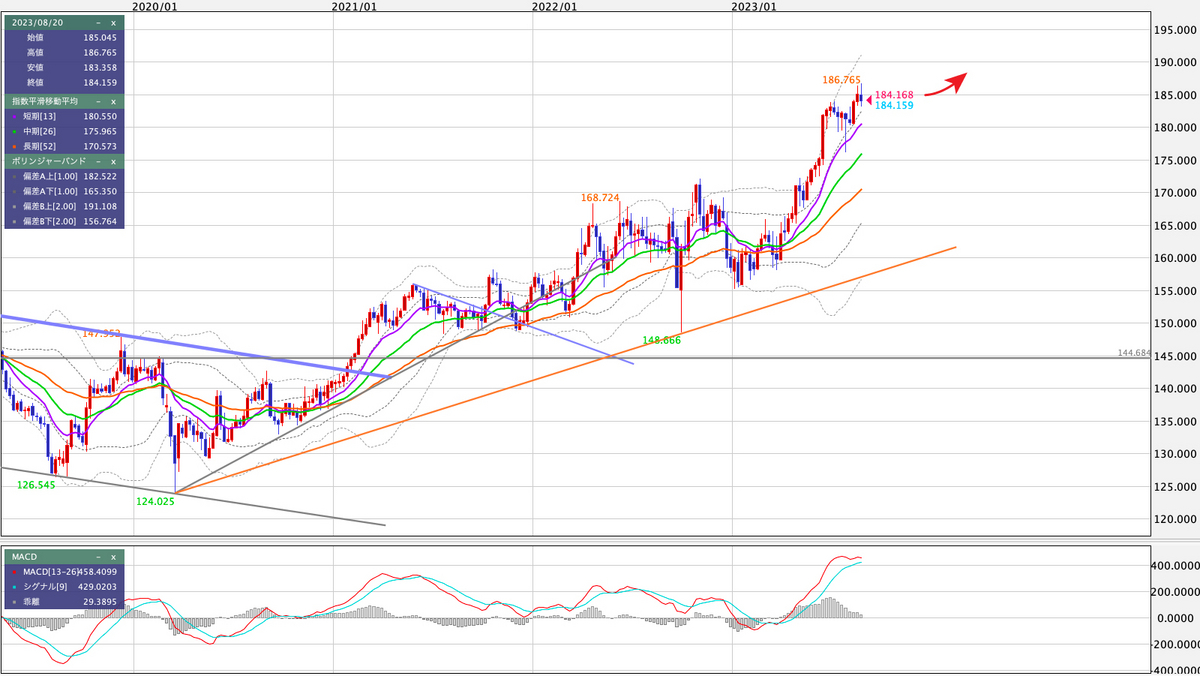Screen dimensions: 1200x676
Task: Select the 偏差B上[2.00] band label
Action: [50, 206]
